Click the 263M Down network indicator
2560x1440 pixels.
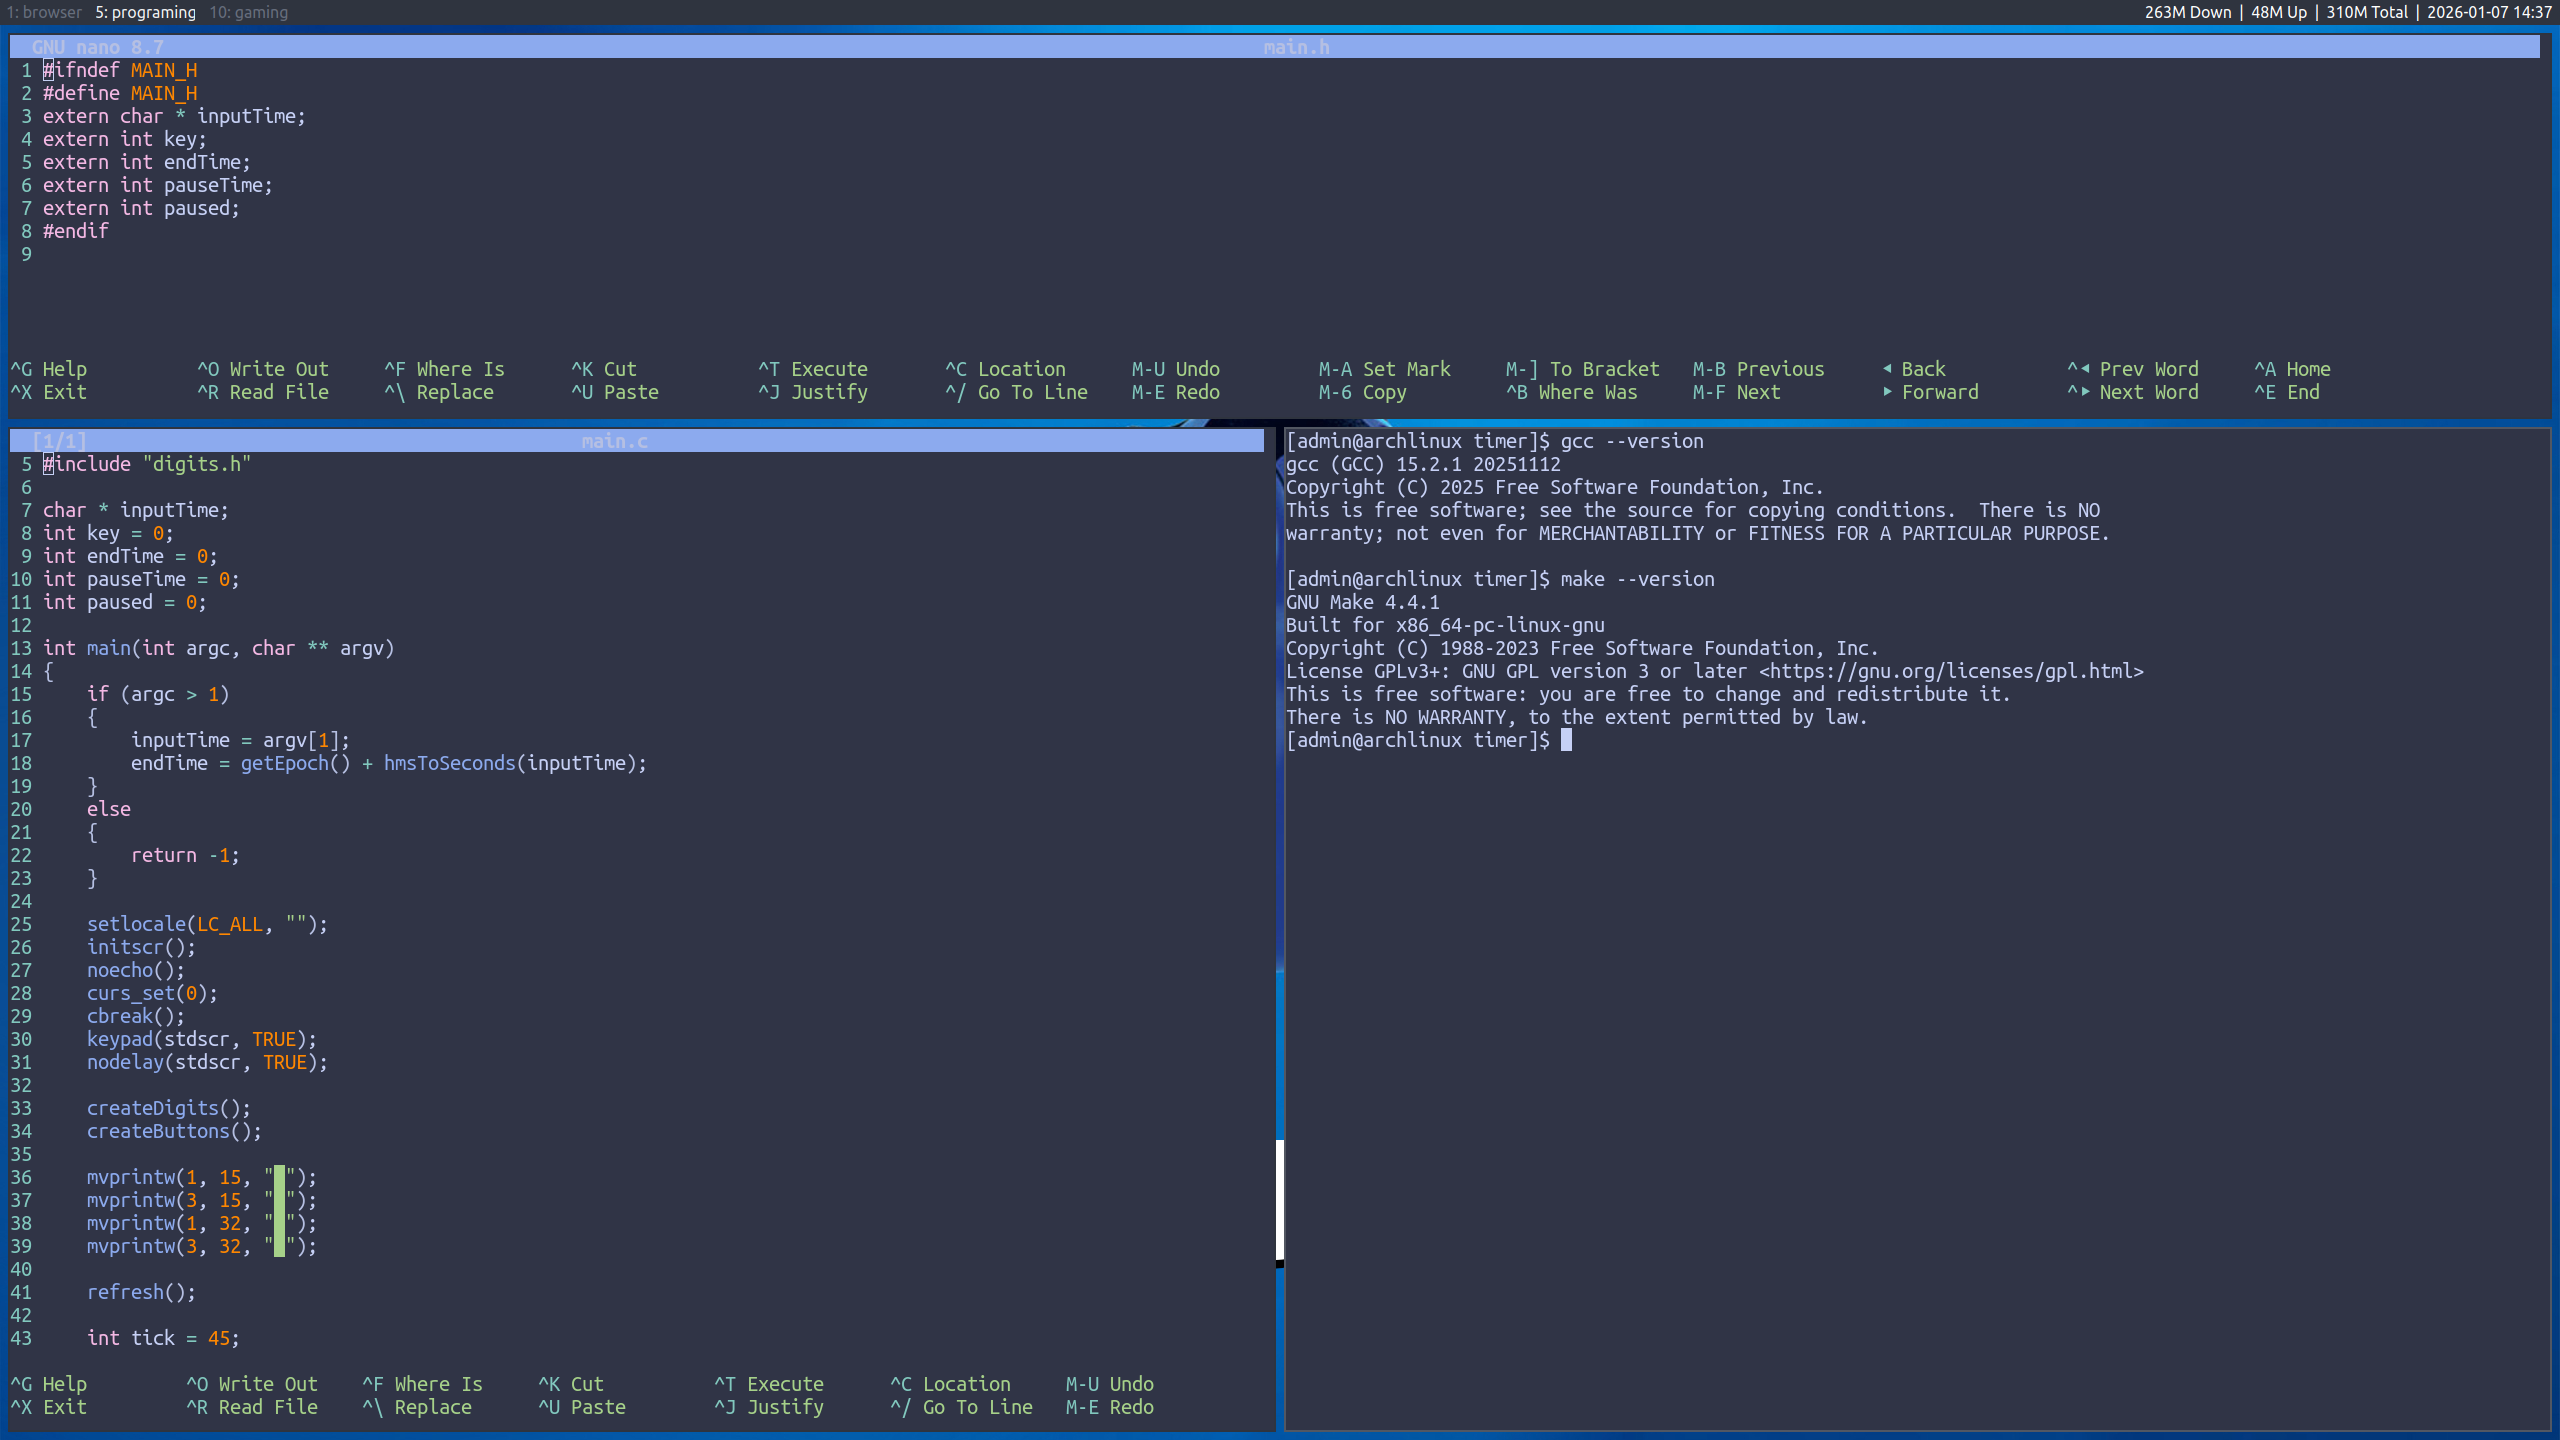pyautogui.click(x=2187, y=12)
